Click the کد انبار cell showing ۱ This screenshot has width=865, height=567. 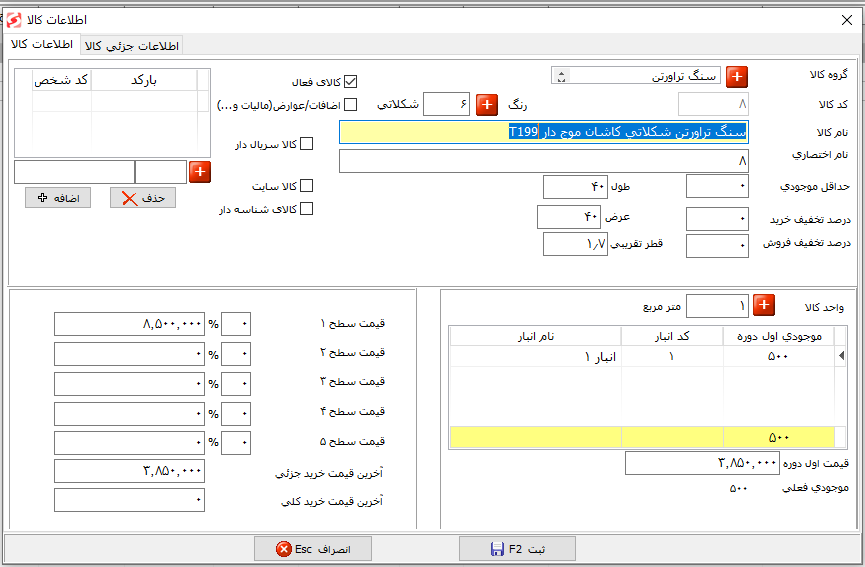(x=672, y=357)
